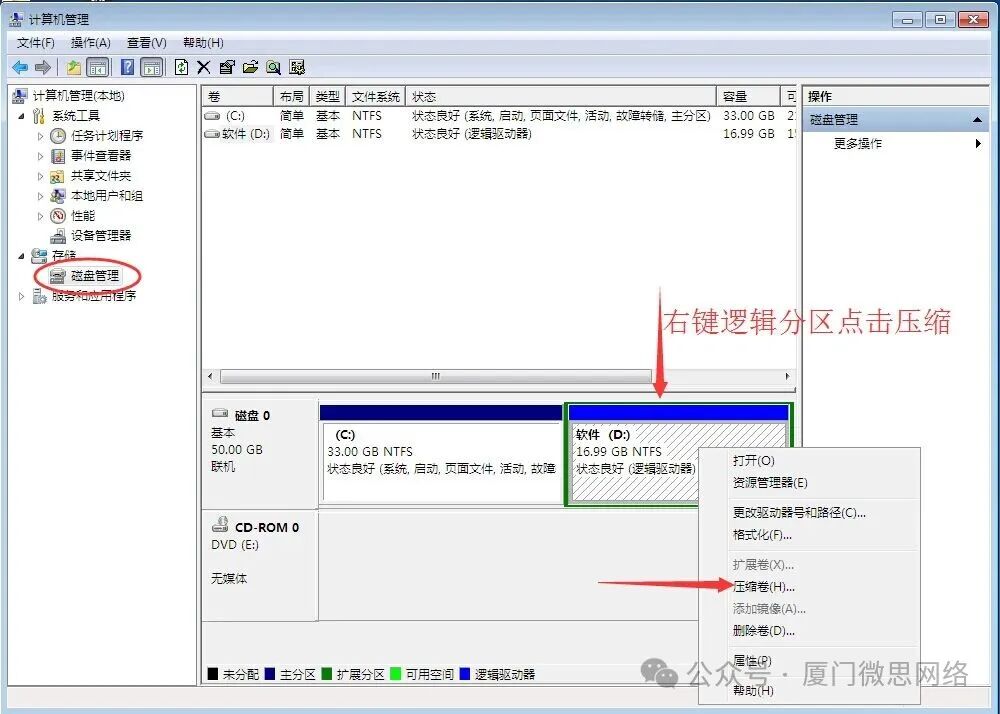
Task: Expand the 性能 node
Action: click(40, 216)
